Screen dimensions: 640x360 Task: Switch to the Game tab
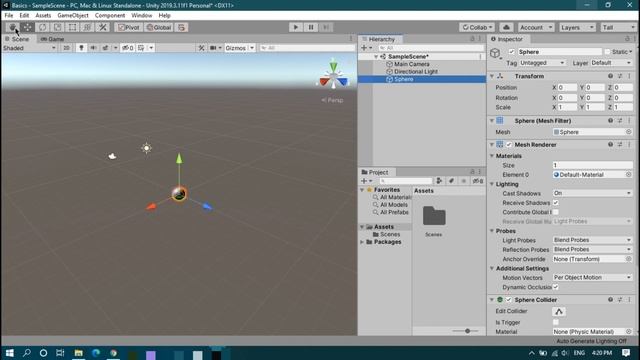53,39
